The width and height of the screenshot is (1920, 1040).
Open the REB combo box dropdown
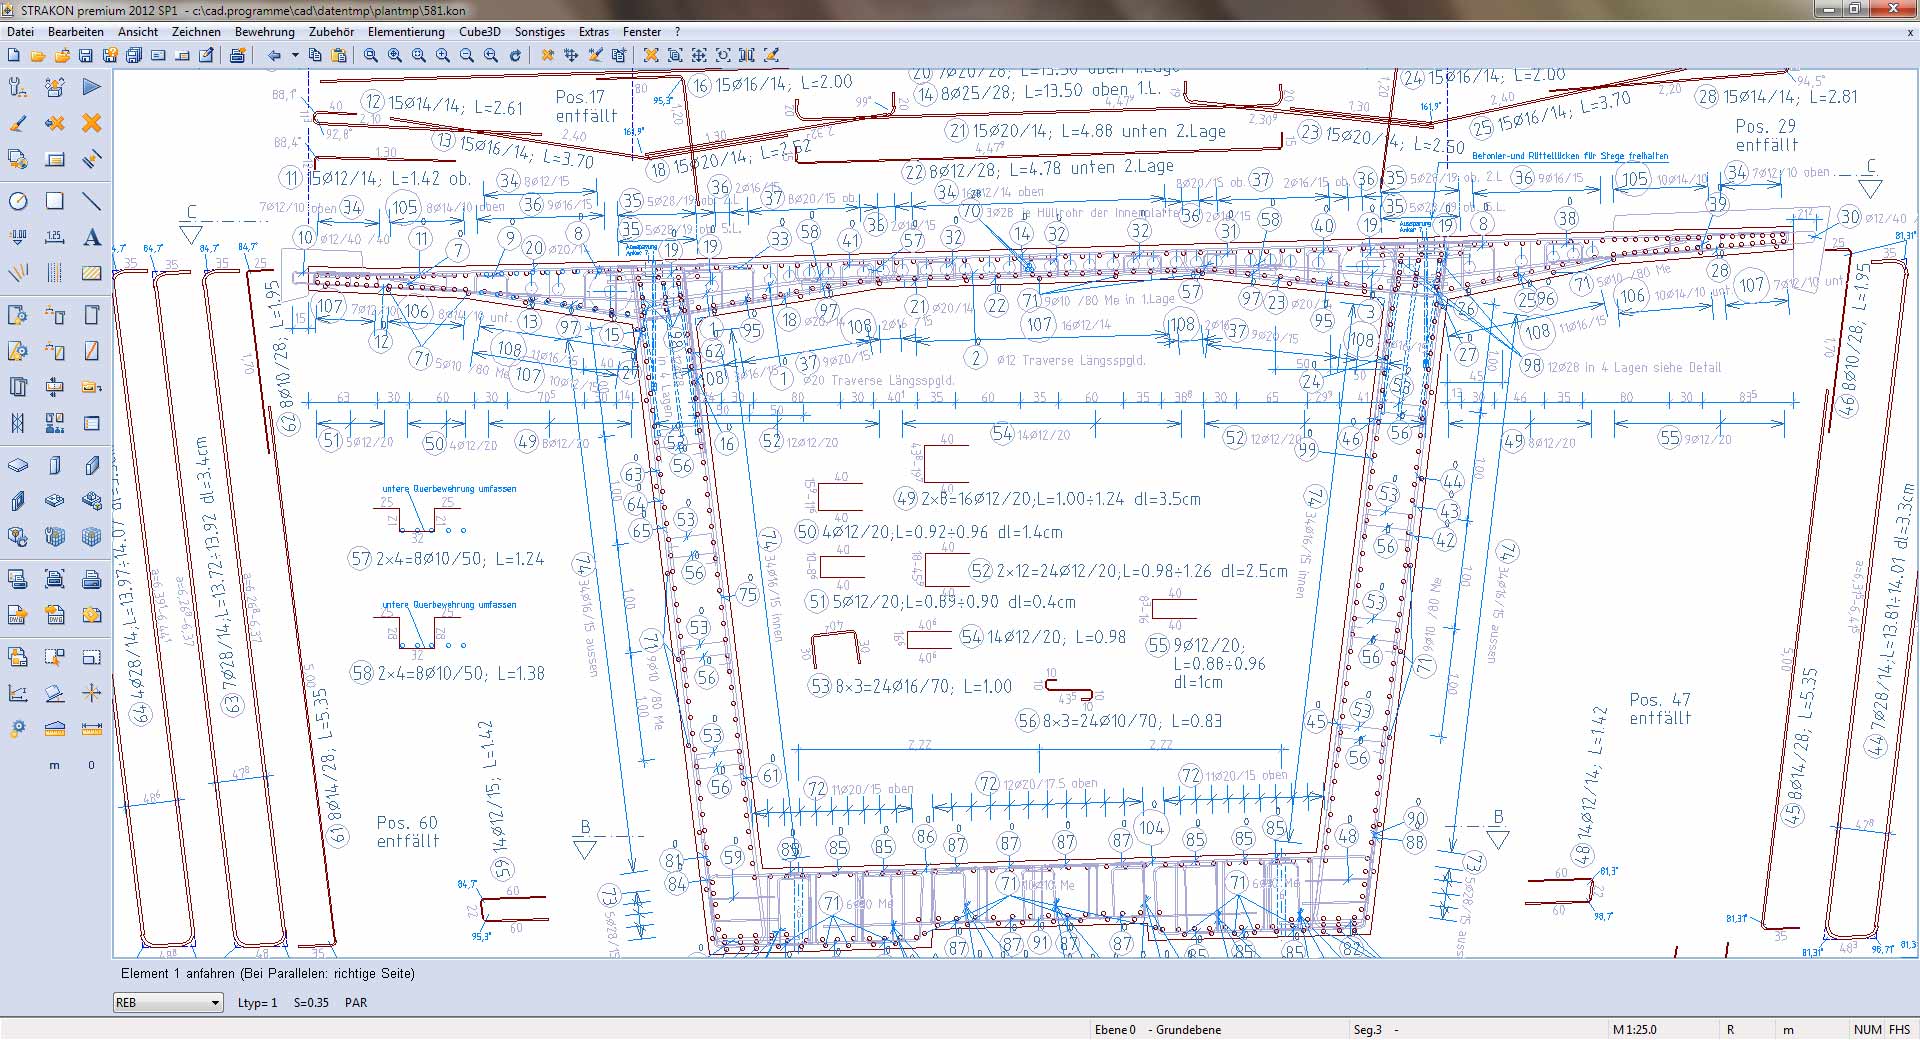(215, 1002)
